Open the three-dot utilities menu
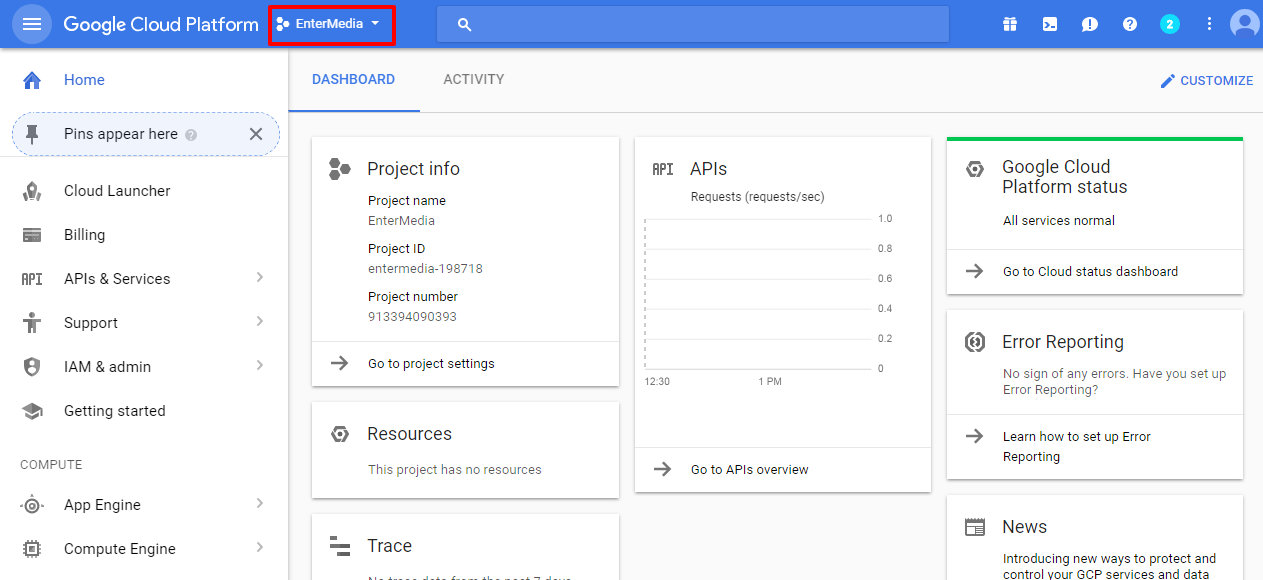1263x580 pixels. (1210, 24)
